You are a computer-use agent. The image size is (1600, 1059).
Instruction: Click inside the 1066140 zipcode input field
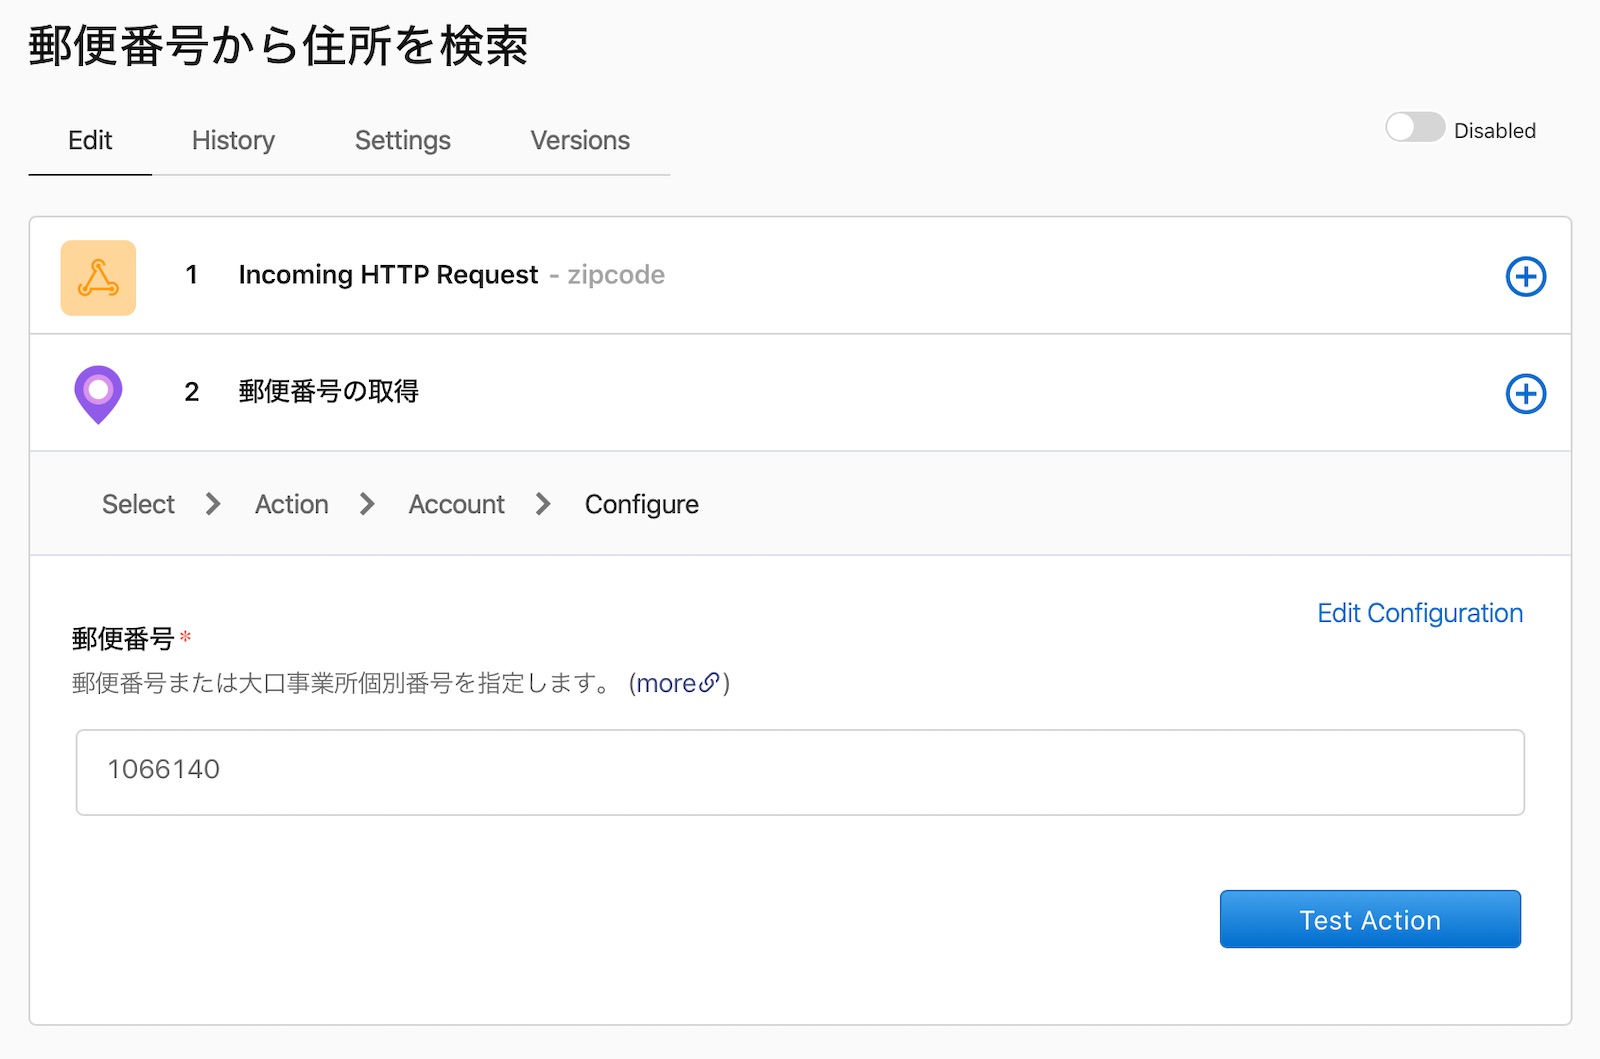pyautogui.click(x=800, y=772)
